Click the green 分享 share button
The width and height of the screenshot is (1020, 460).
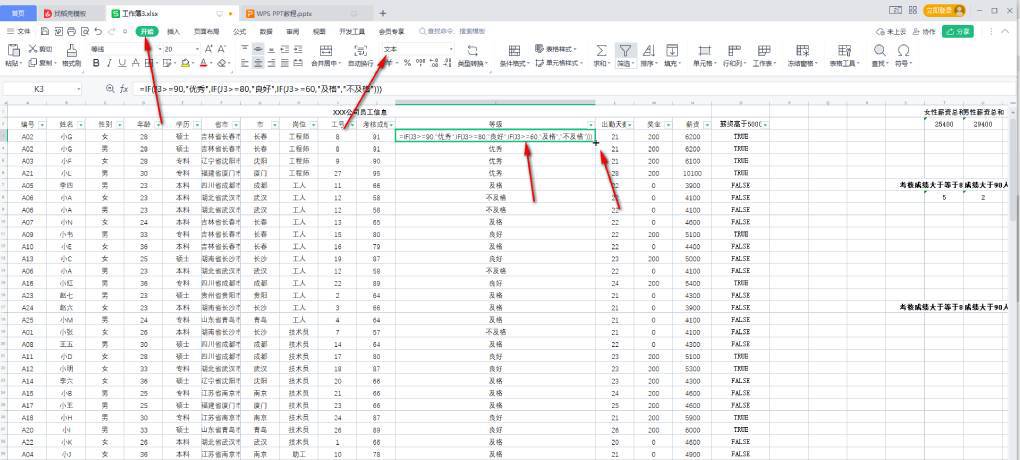click(958, 31)
